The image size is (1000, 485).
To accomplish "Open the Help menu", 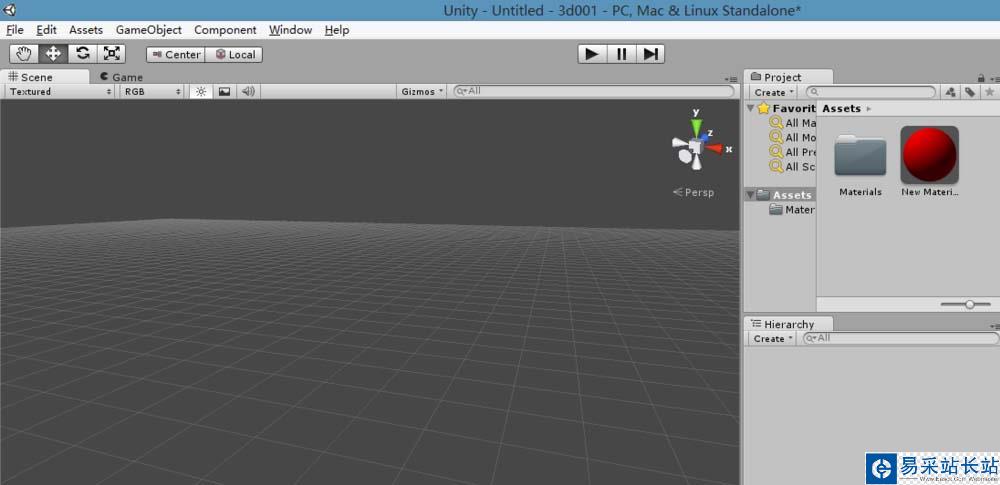I will [x=337, y=30].
